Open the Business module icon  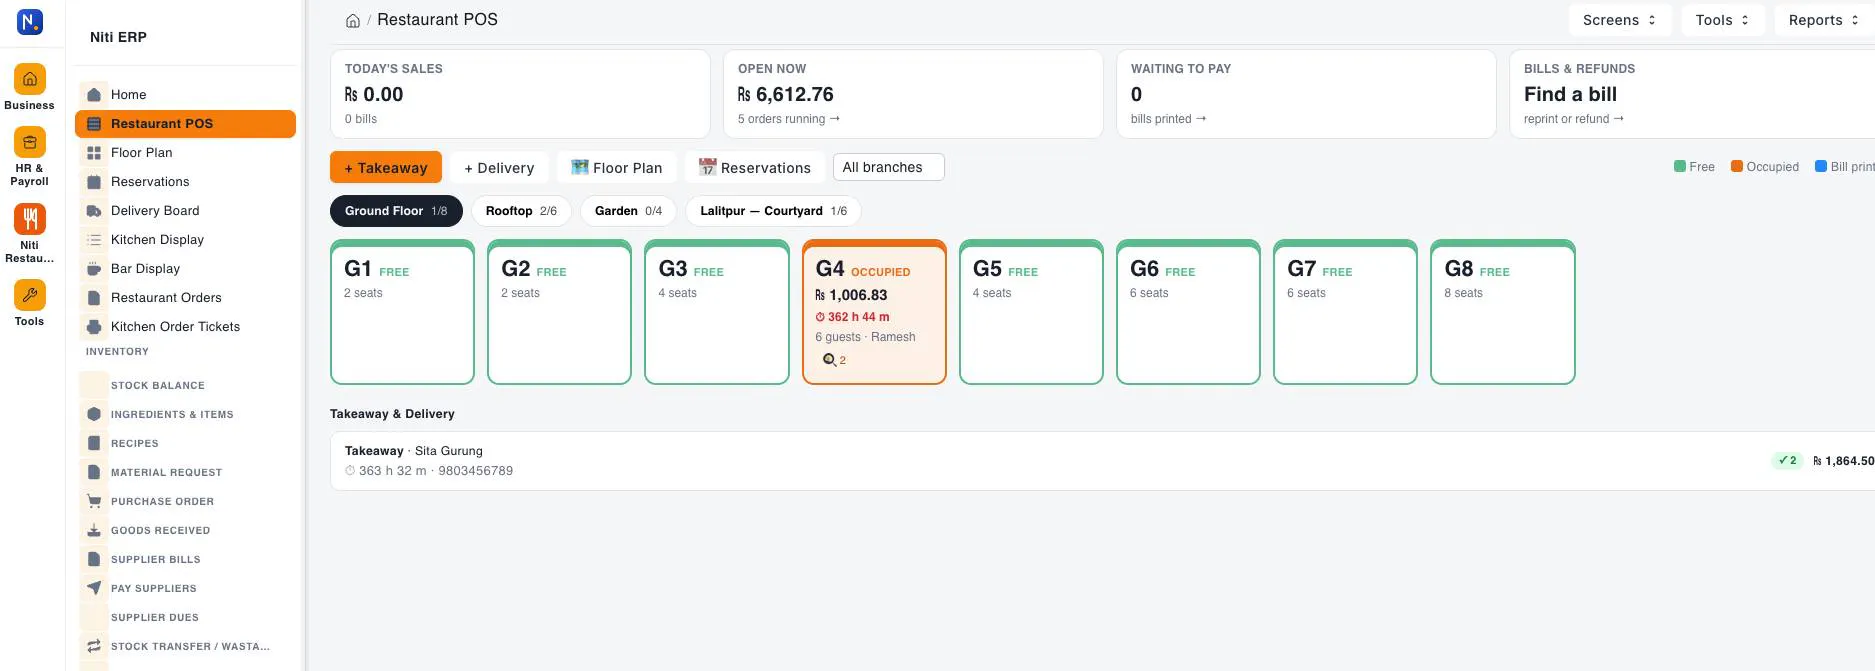point(30,79)
